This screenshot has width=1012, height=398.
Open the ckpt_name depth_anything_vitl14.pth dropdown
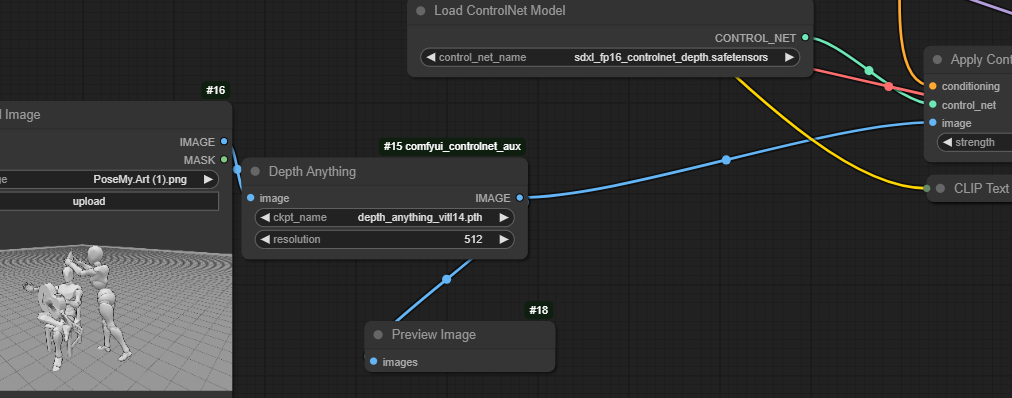[385, 217]
